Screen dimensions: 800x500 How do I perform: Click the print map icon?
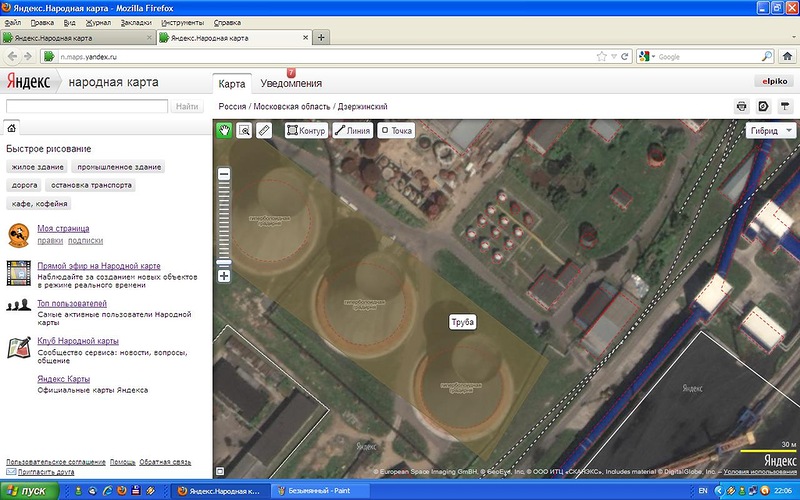(x=742, y=106)
